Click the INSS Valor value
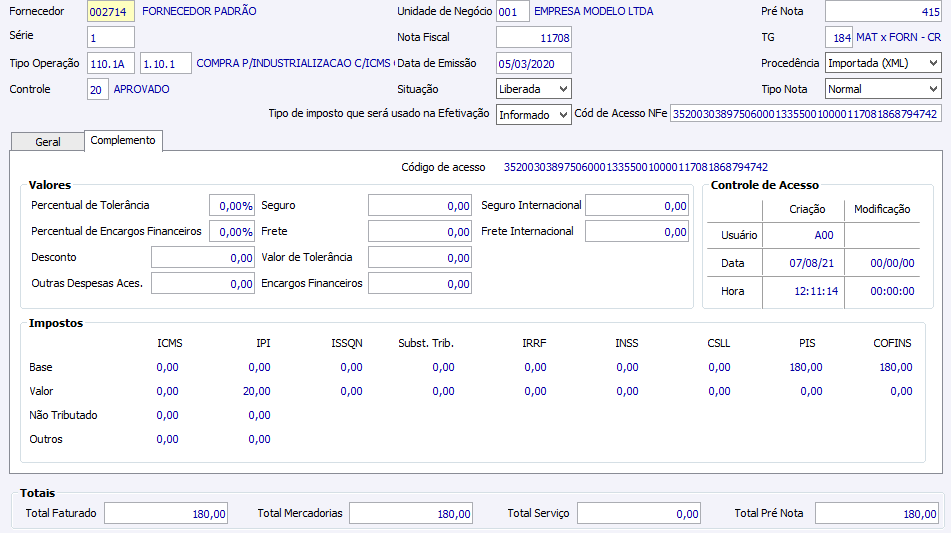The height and width of the screenshot is (533, 951). tap(627, 391)
